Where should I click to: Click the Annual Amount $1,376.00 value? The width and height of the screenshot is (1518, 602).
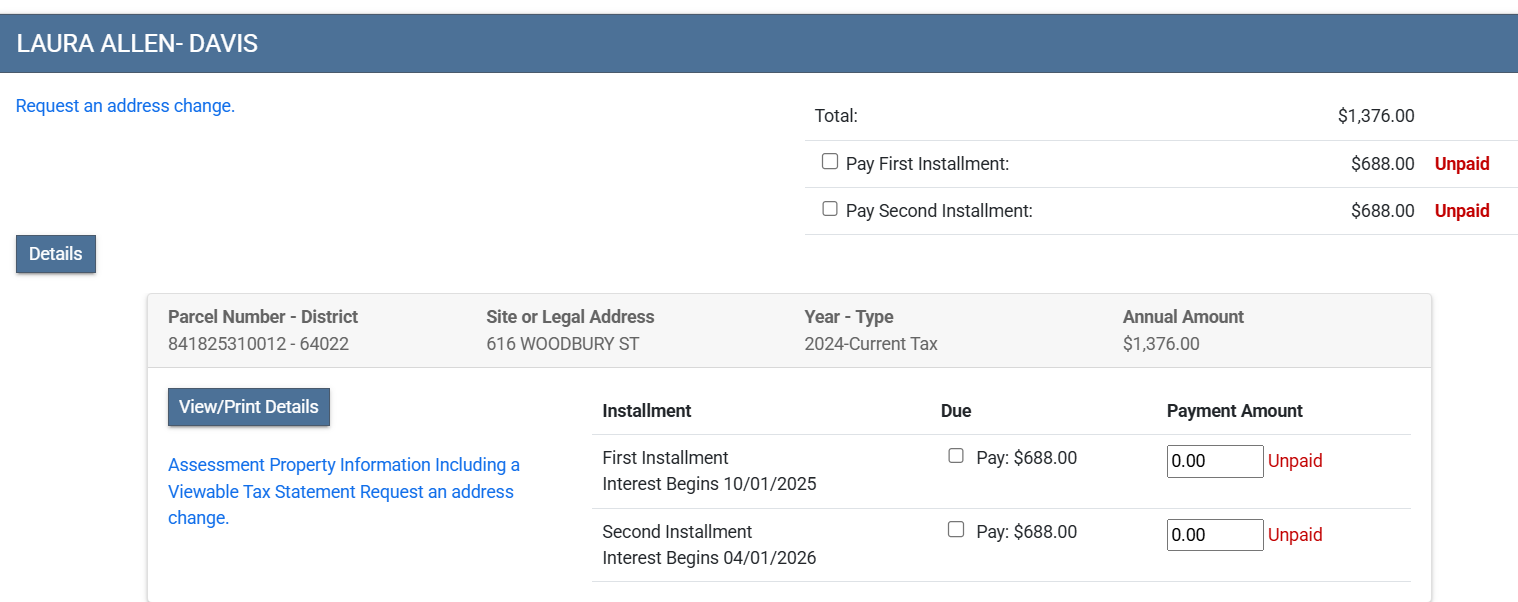tap(1160, 344)
